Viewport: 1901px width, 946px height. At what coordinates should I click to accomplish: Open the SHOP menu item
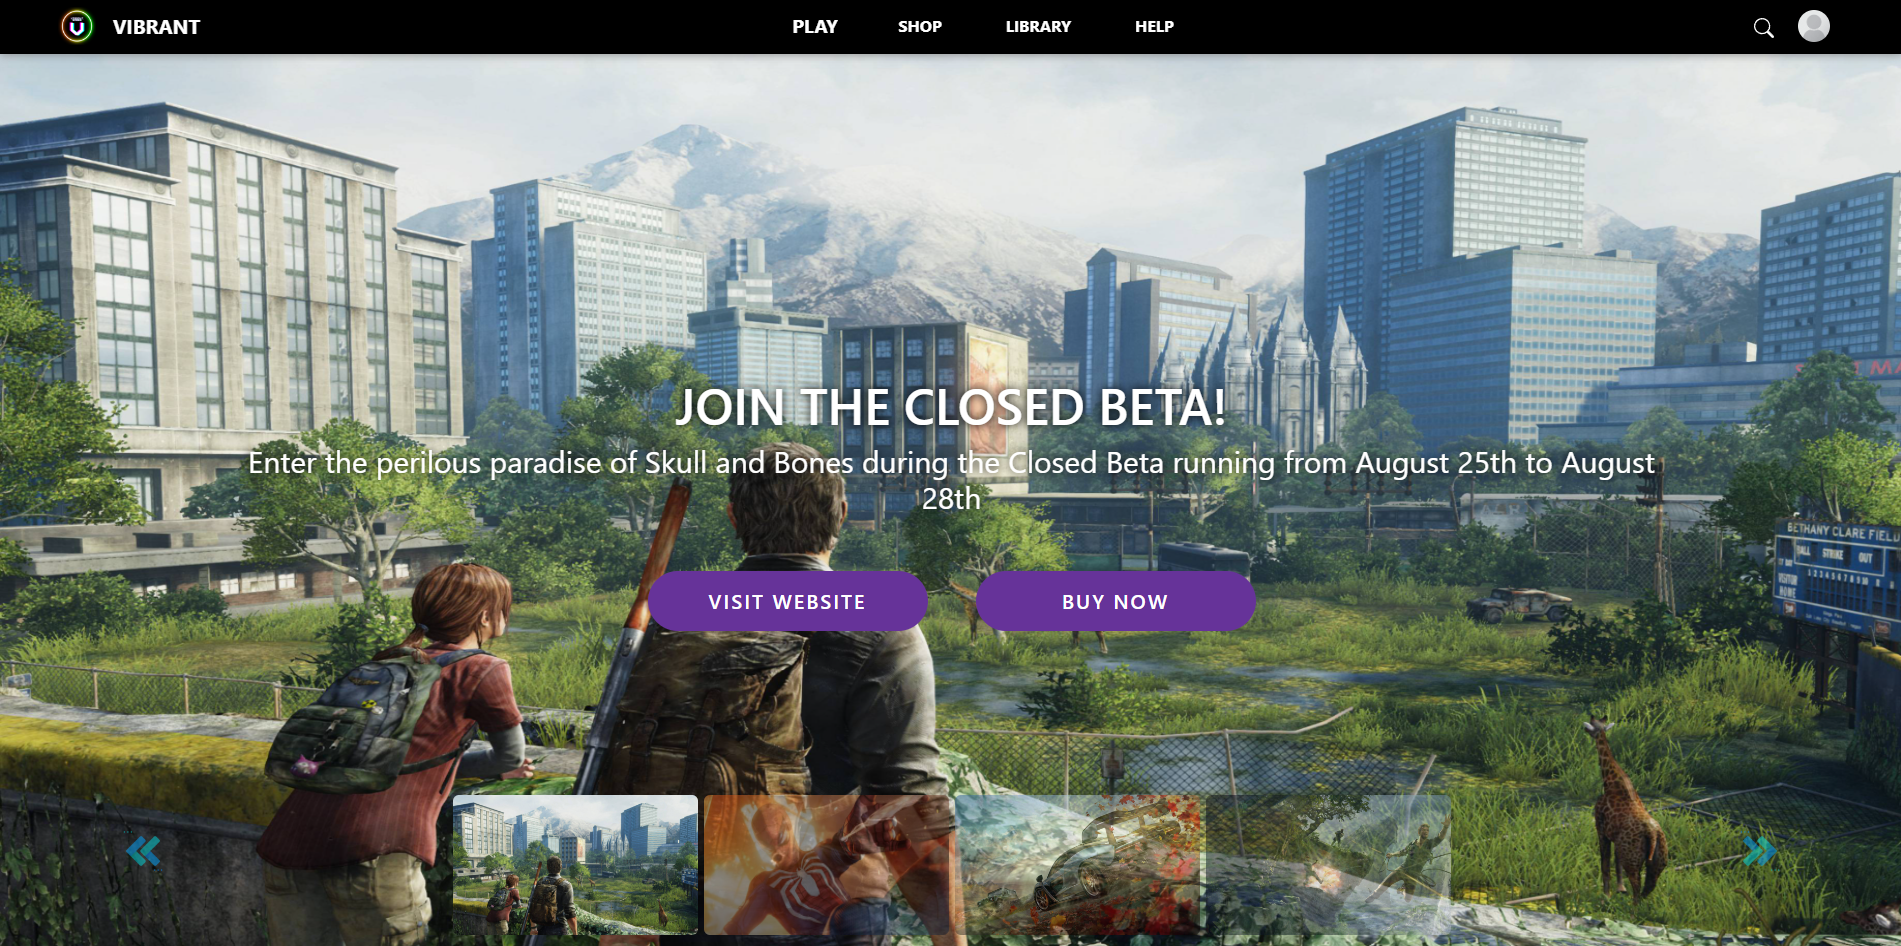[x=920, y=27]
